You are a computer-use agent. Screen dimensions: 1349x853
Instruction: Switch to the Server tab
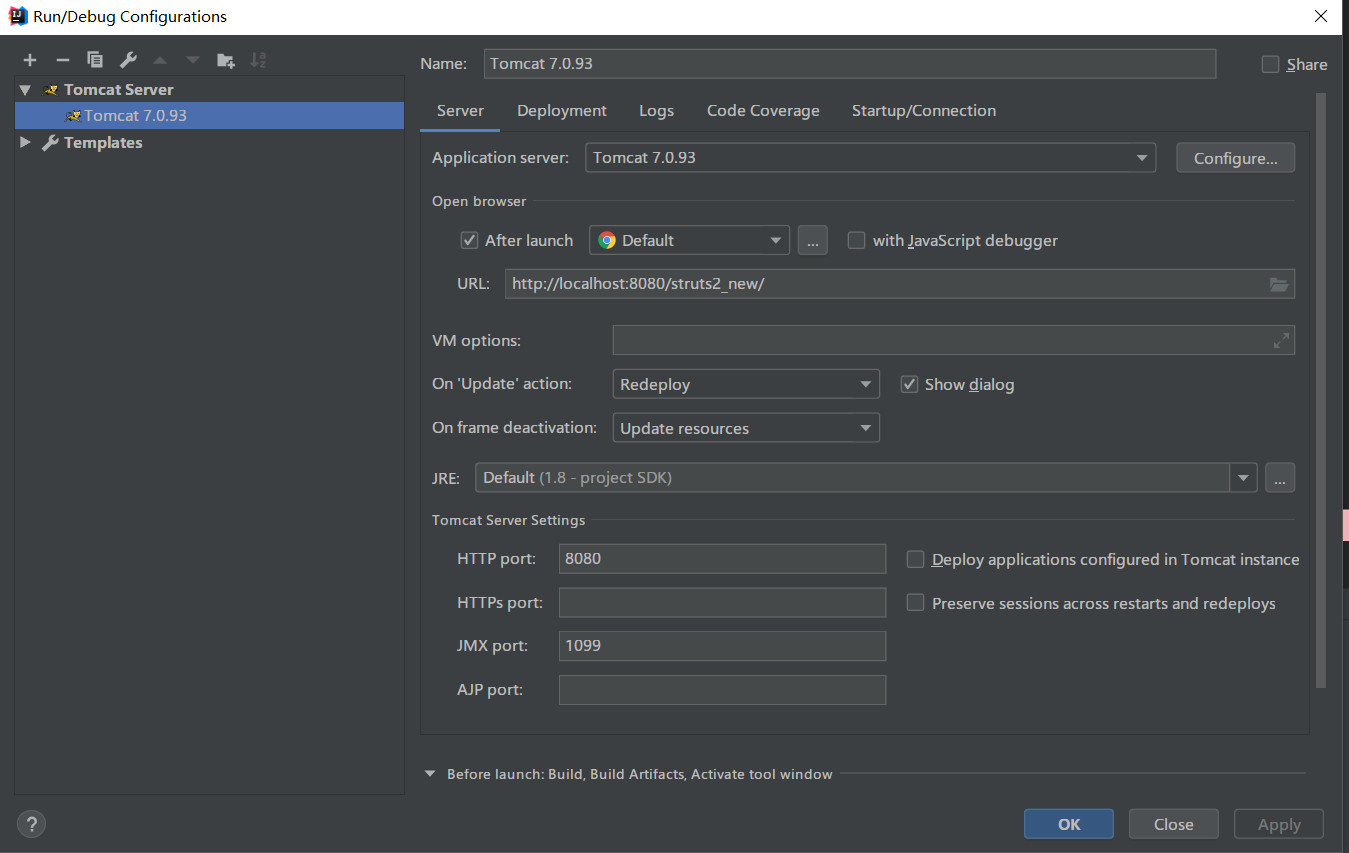[460, 111]
